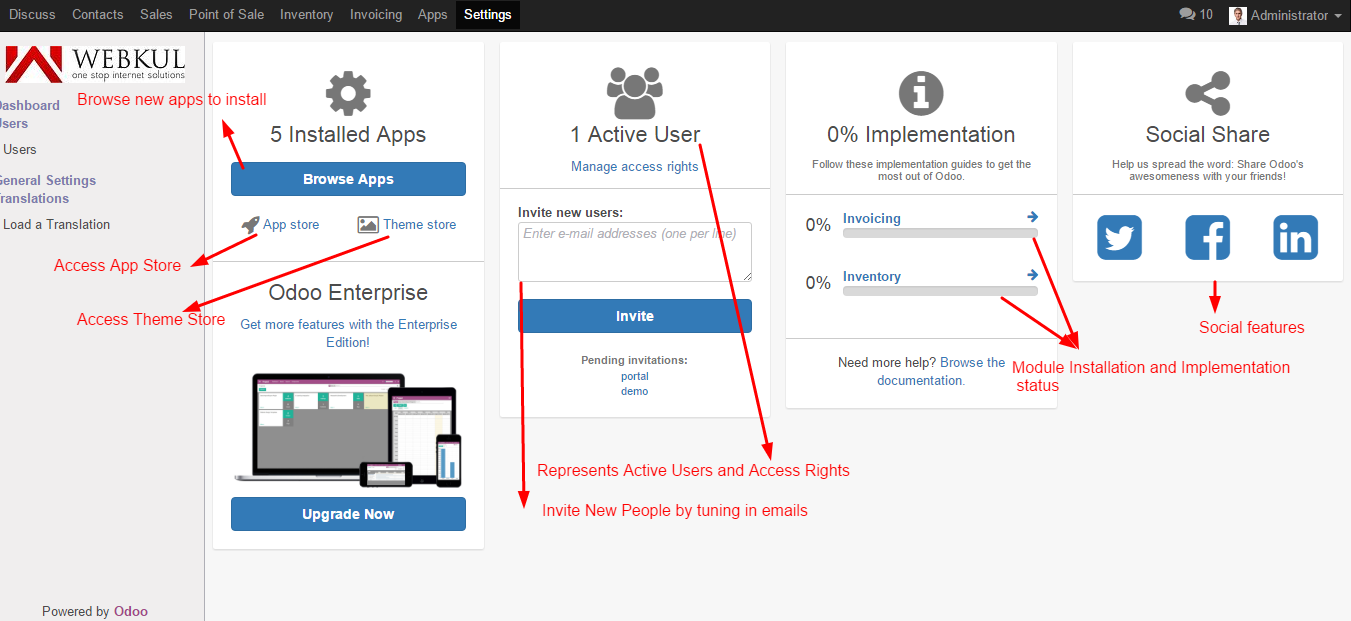1351x621 pixels.
Task: Open the Contacts menu
Action: point(98,15)
